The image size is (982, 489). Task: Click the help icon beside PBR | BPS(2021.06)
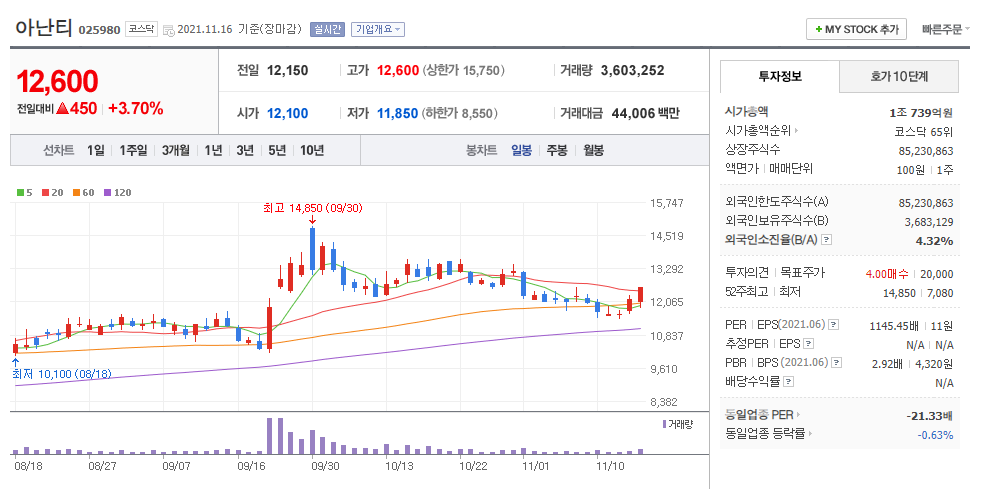[x=837, y=362]
